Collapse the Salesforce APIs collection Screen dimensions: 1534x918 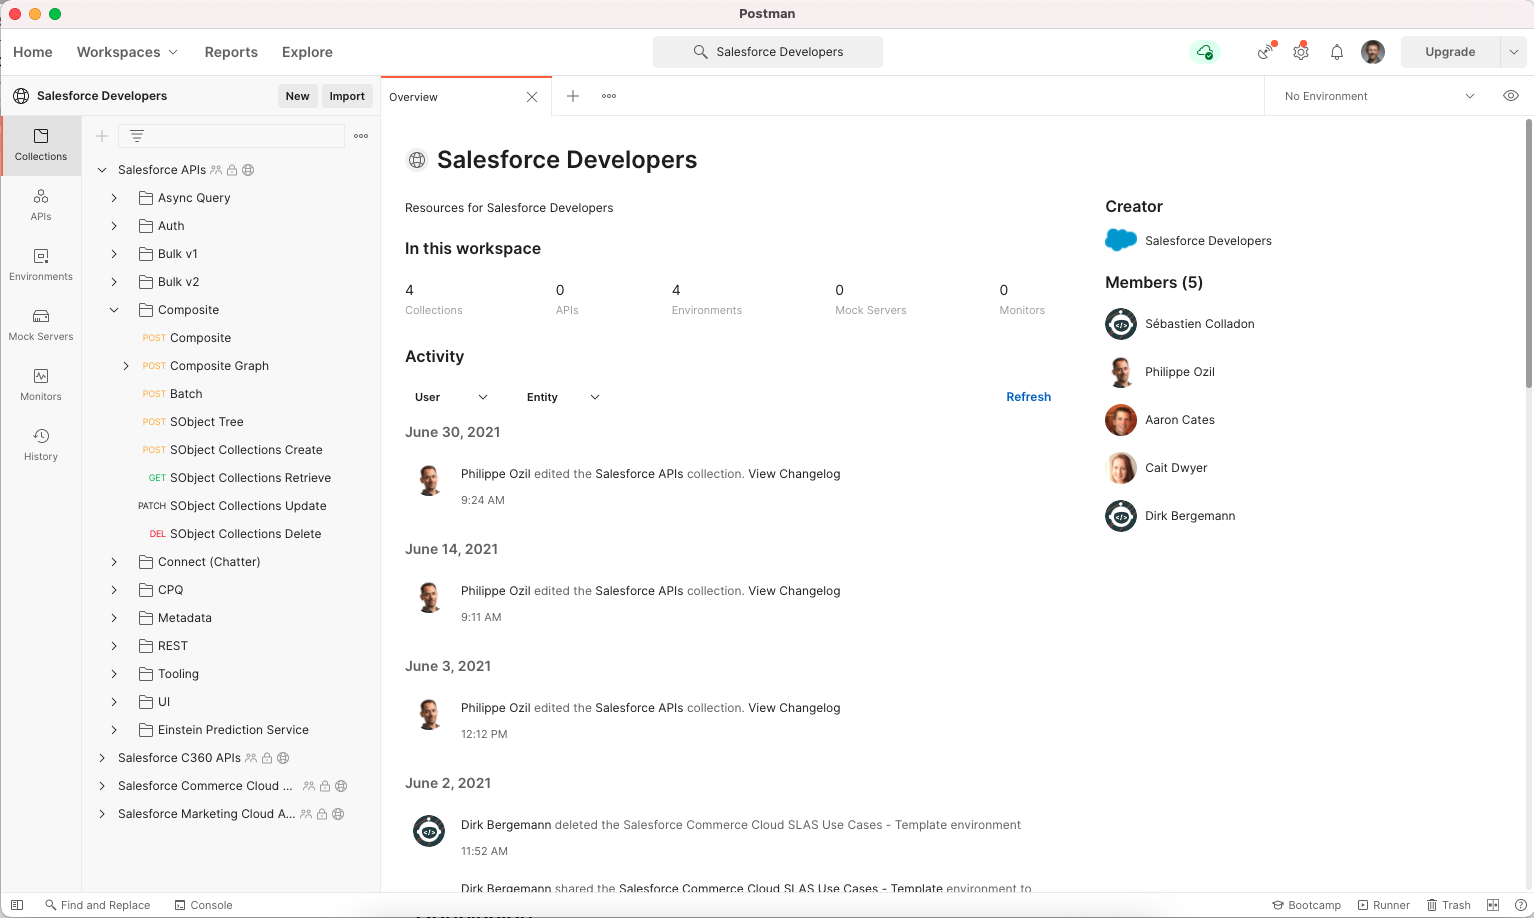pyautogui.click(x=102, y=170)
